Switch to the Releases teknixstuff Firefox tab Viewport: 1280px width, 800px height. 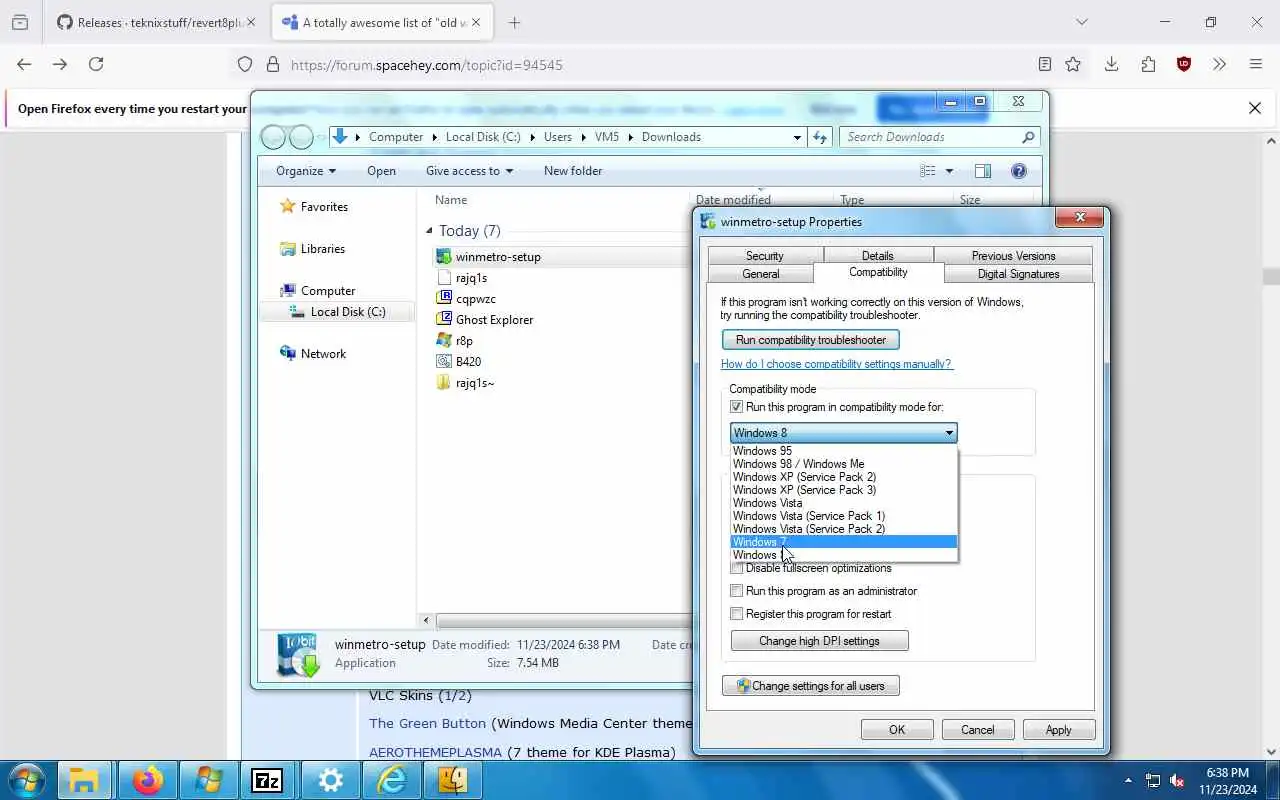click(x=155, y=22)
